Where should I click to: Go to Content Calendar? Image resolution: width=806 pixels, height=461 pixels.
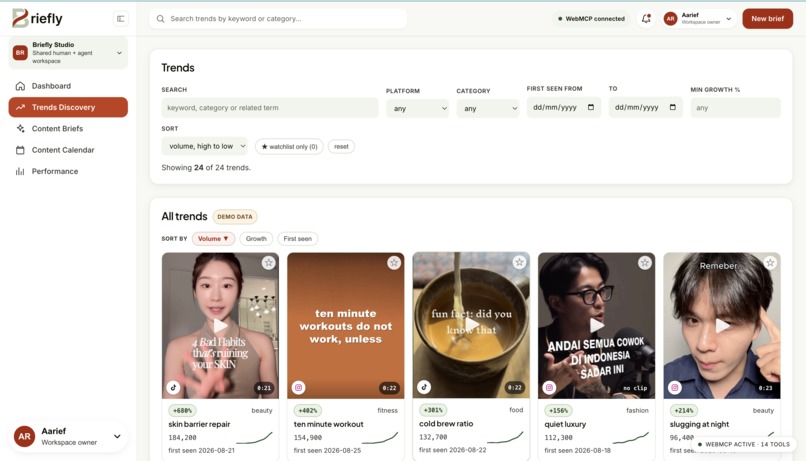pos(68,150)
